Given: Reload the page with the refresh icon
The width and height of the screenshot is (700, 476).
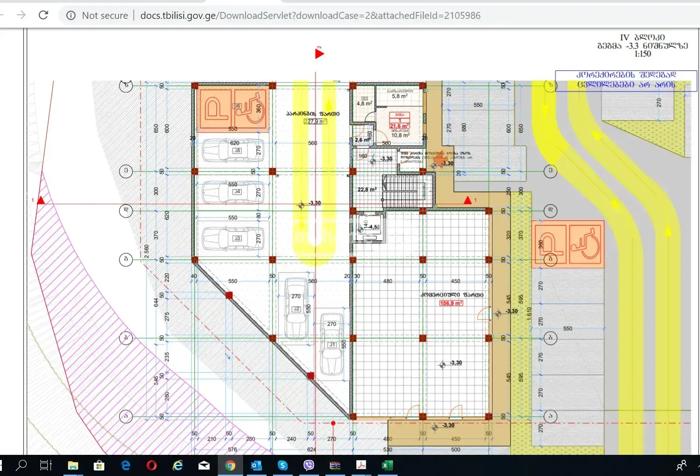Looking at the screenshot, I should pos(43,15).
